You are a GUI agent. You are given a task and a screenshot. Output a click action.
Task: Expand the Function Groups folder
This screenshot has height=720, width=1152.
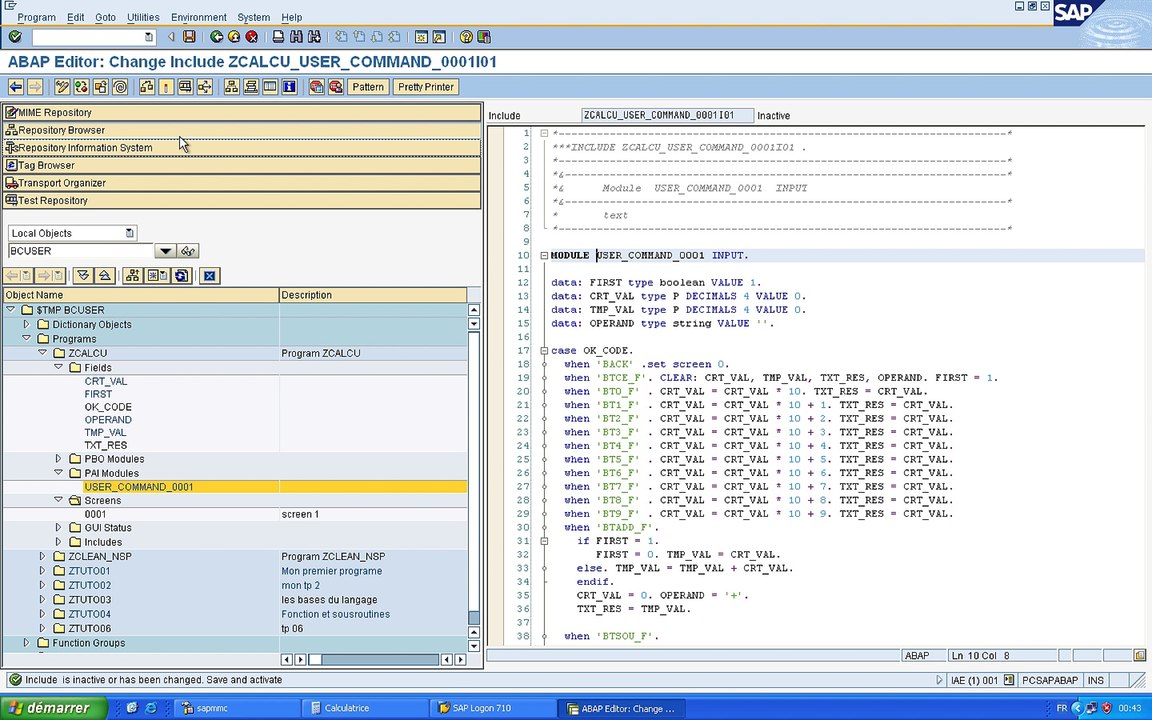point(26,643)
